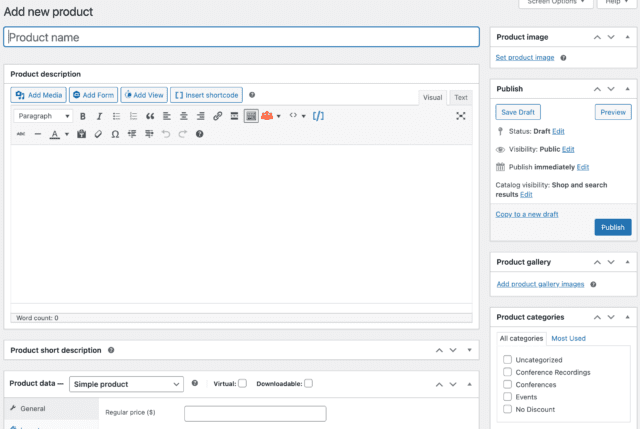Click the Product name field
640x429 pixels.
pos(241,37)
